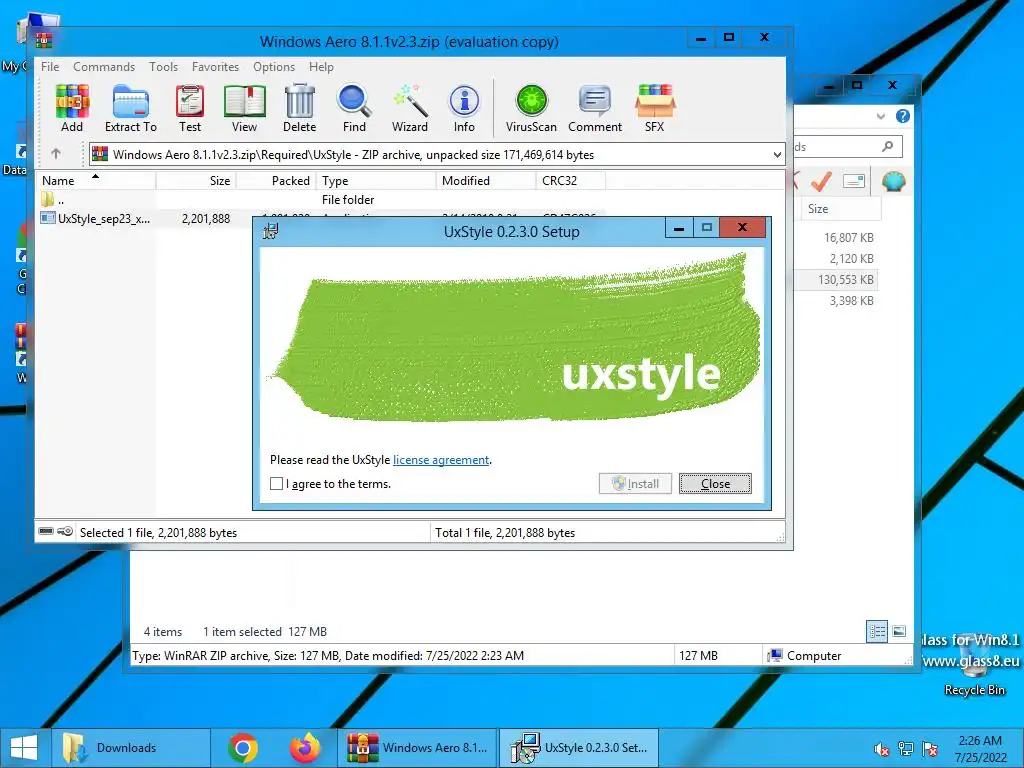Switch to Downloads taskbar button
The image size is (1024, 768).
pos(131,748)
